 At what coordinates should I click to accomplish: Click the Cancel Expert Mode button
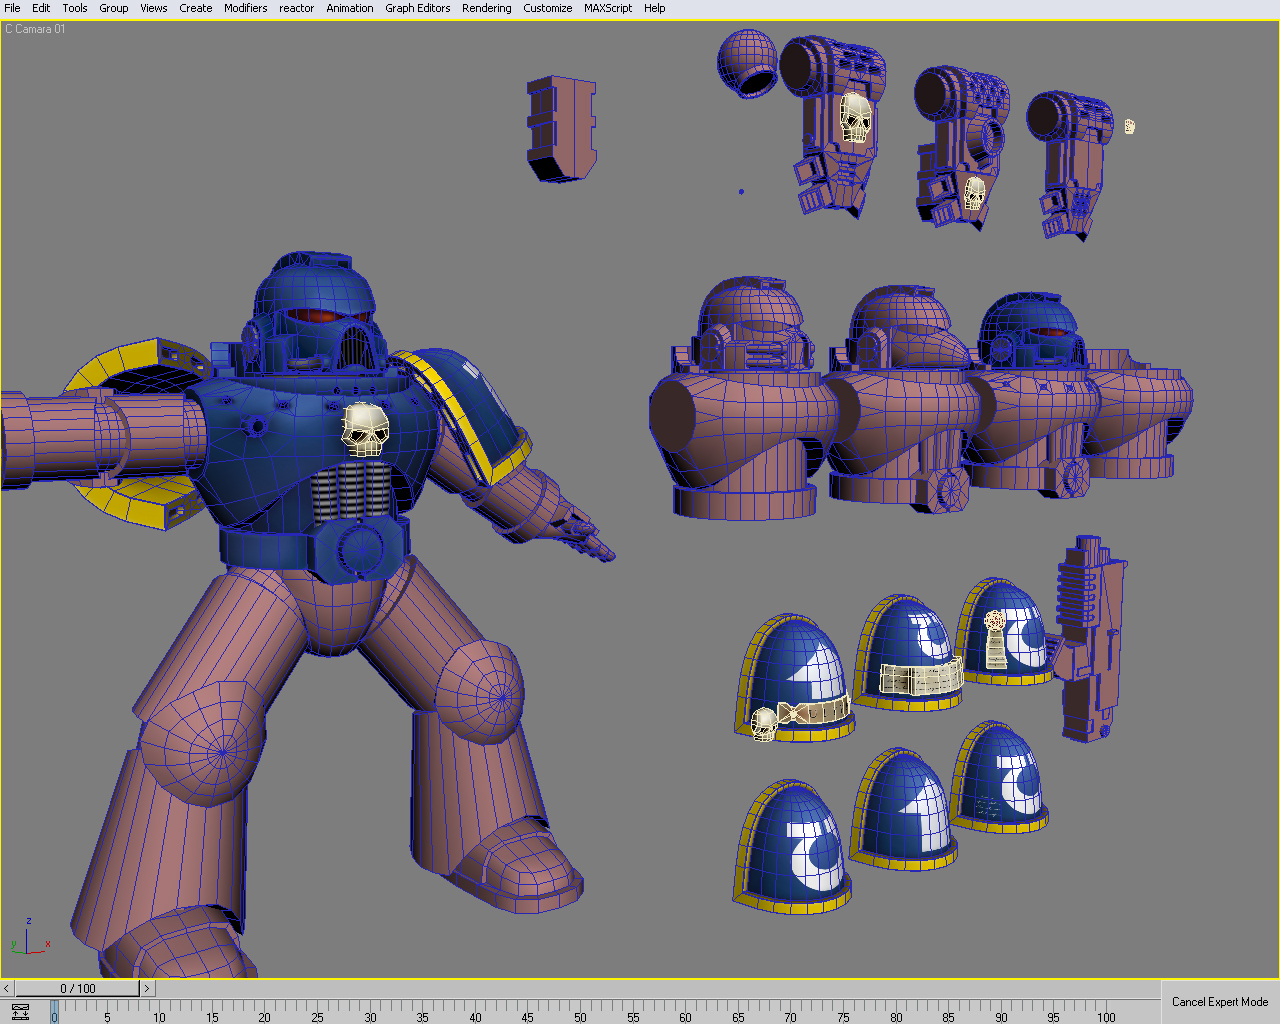pos(1220,1002)
